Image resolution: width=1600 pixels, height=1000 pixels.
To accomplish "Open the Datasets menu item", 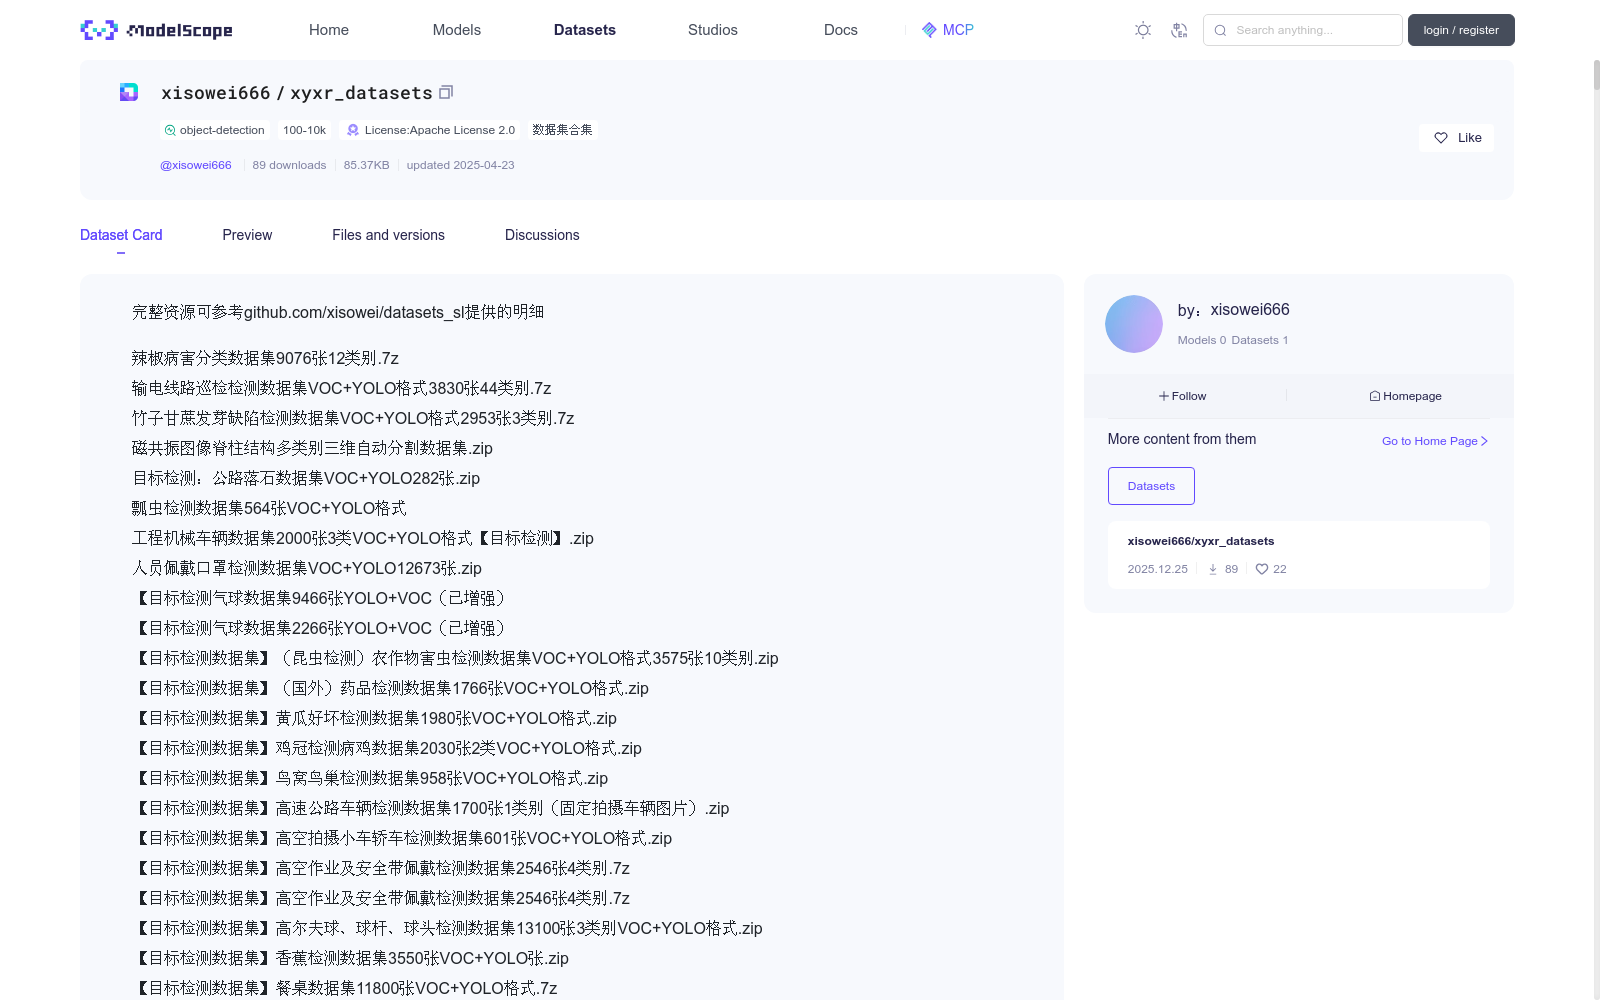I will [585, 30].
